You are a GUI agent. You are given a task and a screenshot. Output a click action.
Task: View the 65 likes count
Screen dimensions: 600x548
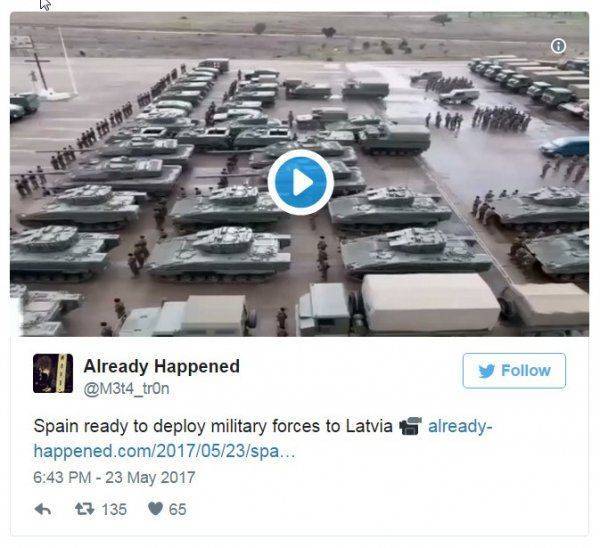[178, 509]
